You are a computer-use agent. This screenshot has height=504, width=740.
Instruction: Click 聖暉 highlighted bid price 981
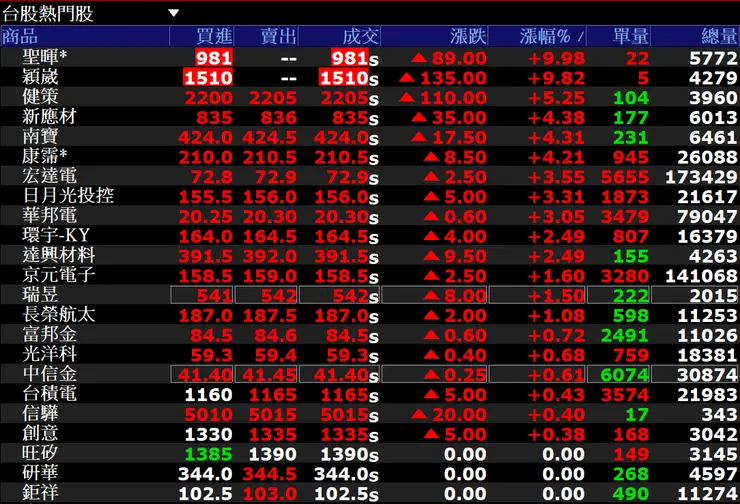coord(214,58)
